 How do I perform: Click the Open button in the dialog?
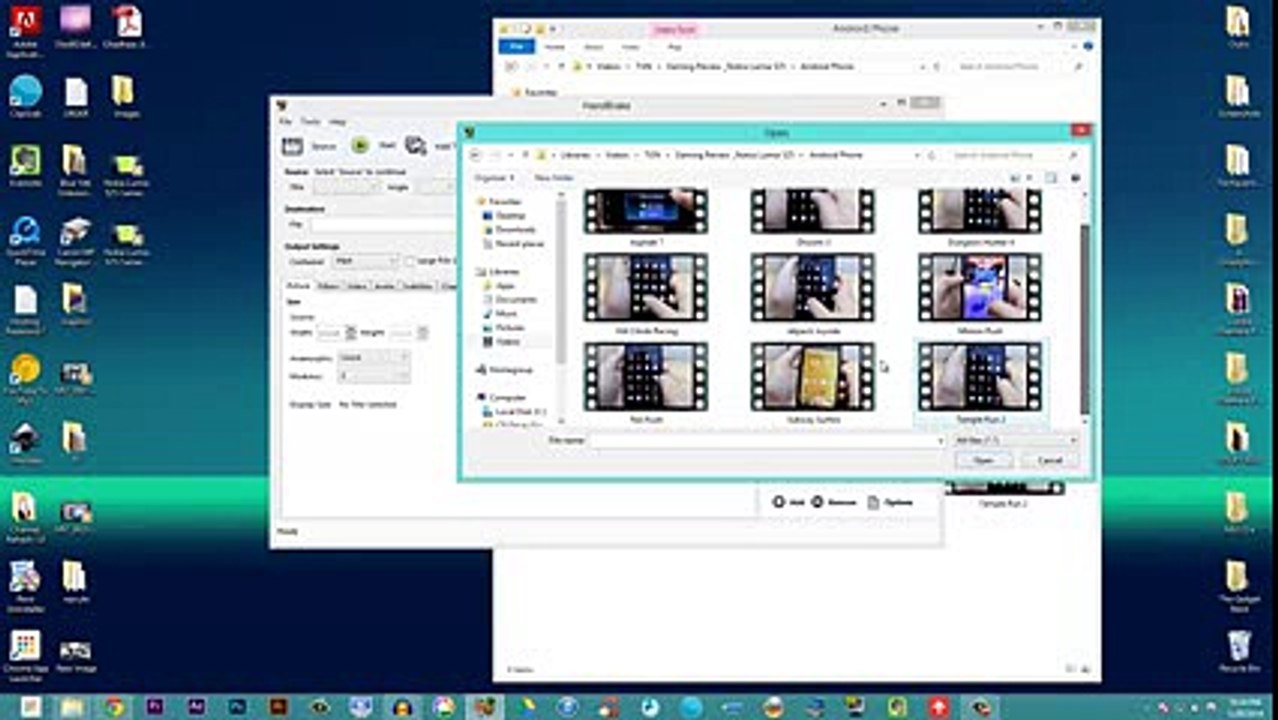[984, 460]
